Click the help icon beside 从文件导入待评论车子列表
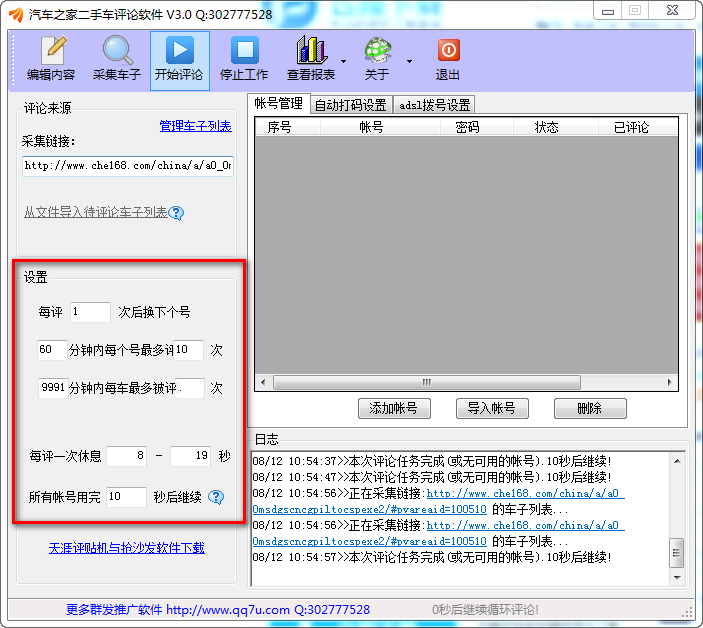 [x=177, y=213]
